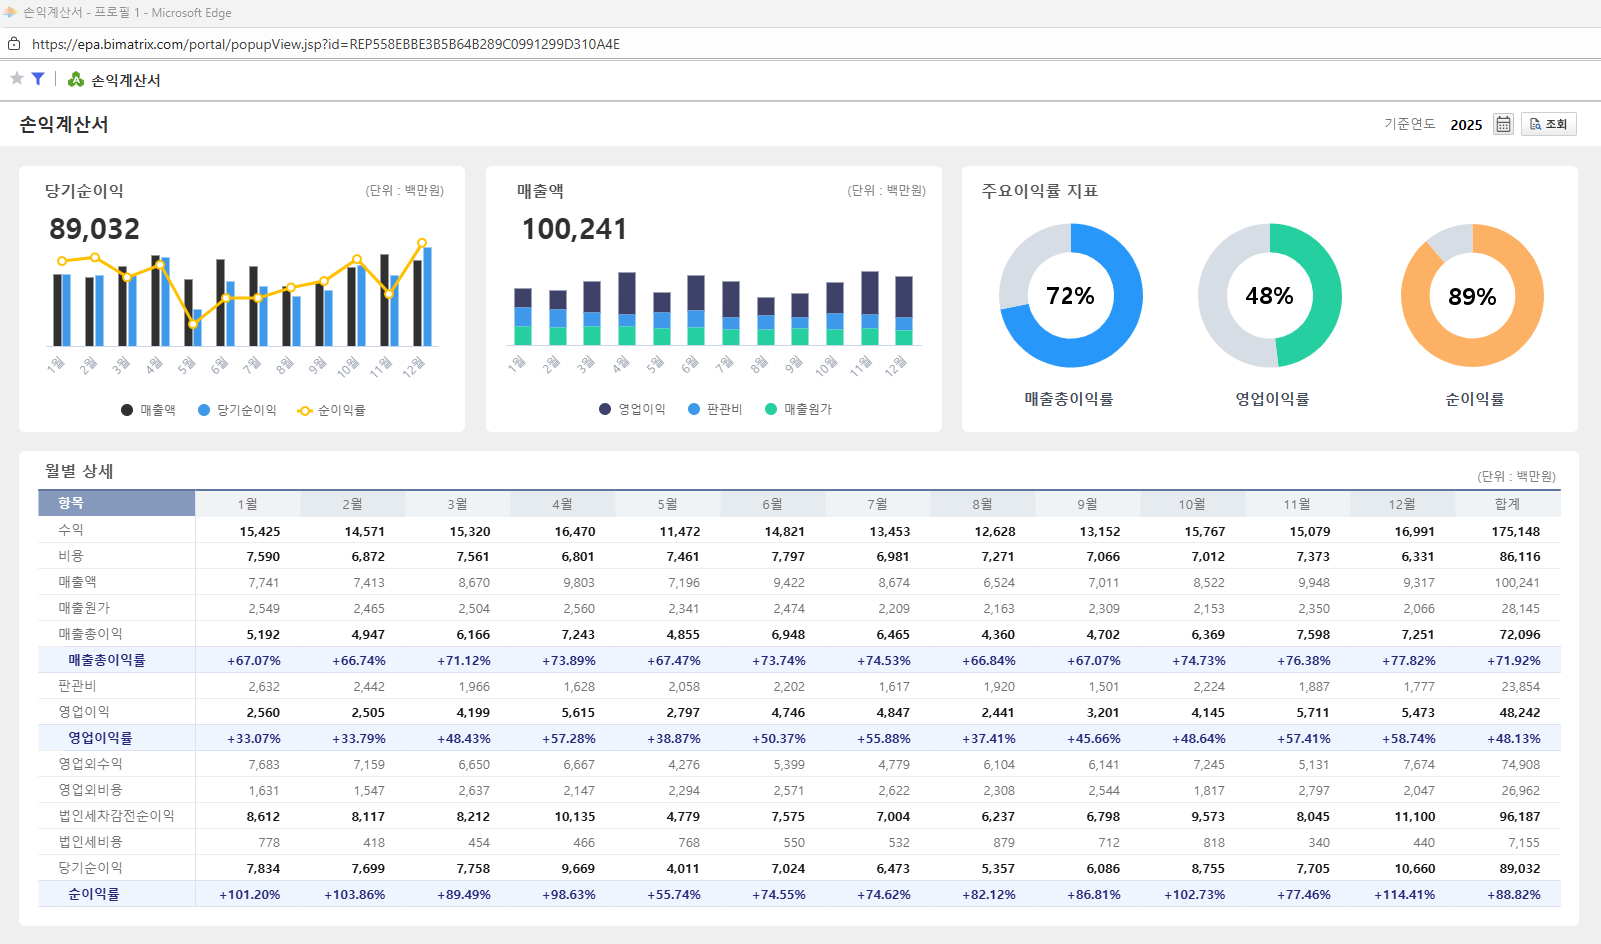
Task: Open the filter funnel icon
Action: pos(38,79)
